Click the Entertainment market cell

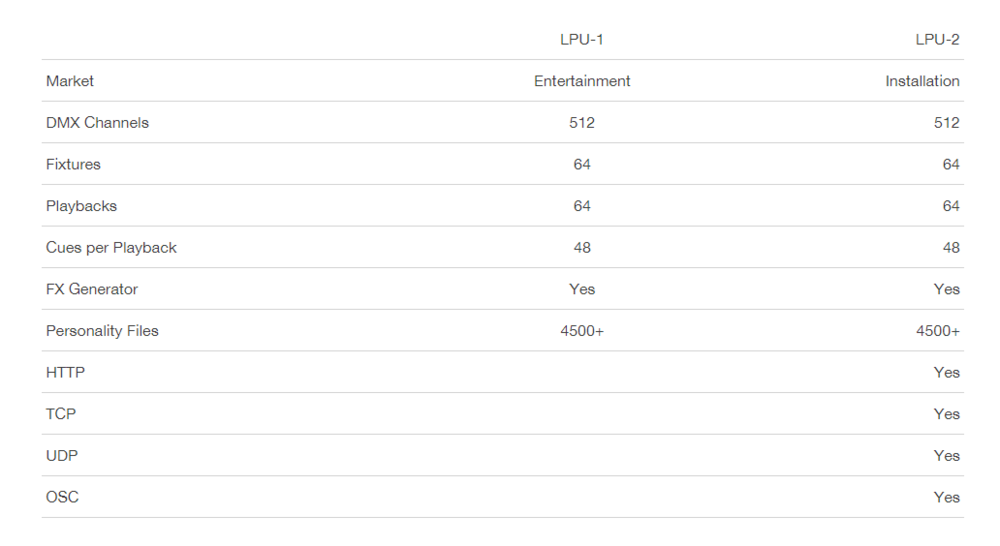(x=582, y=81)
